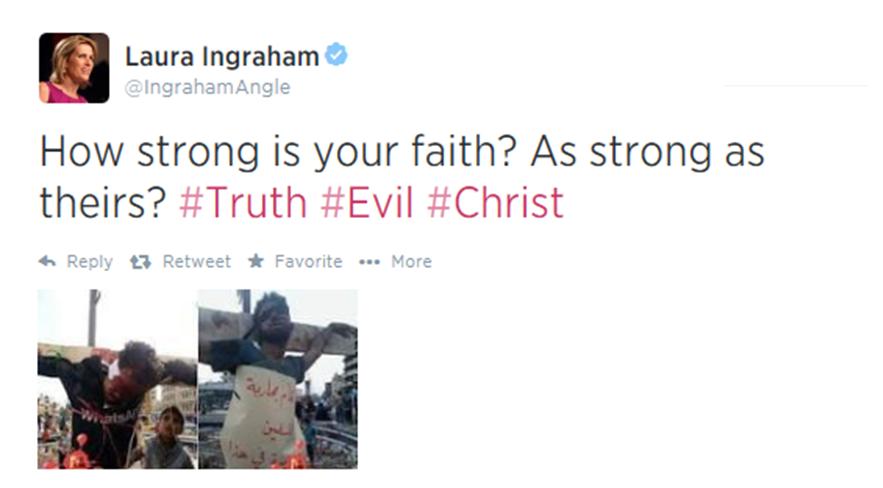Click the three-dot More icon
The height and width of the screenshot is (488, 883).
pos(369,262)
